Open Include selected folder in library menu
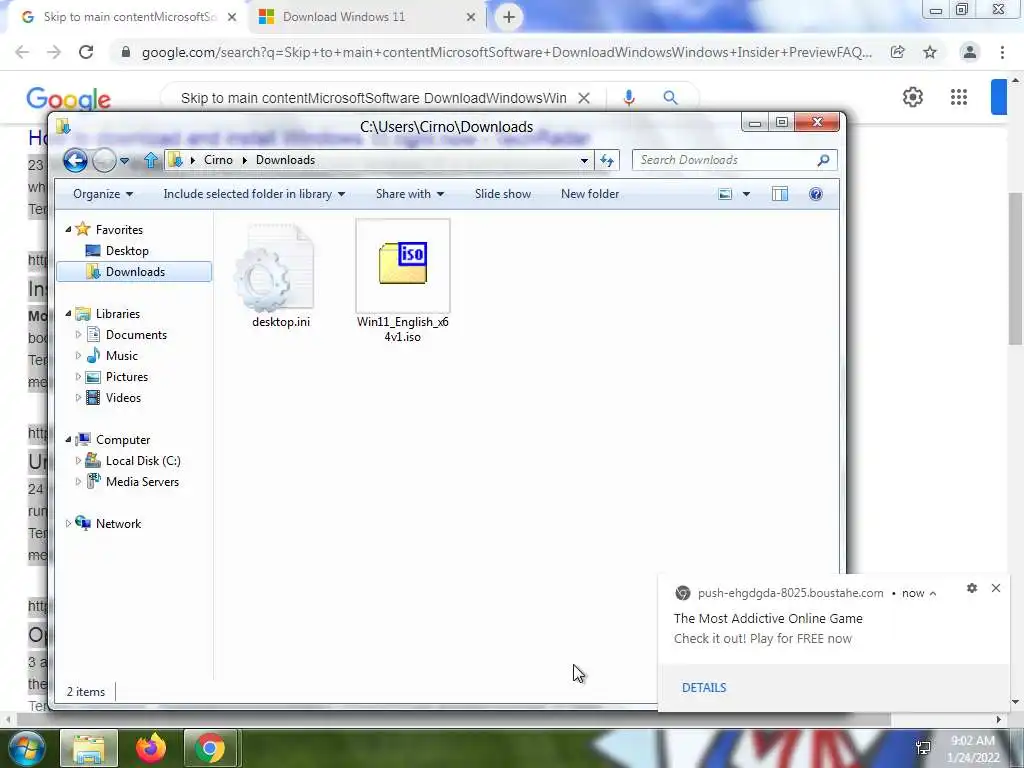Image resolution: width=1024 pixels, height=768 pixels. click(254, 194)
